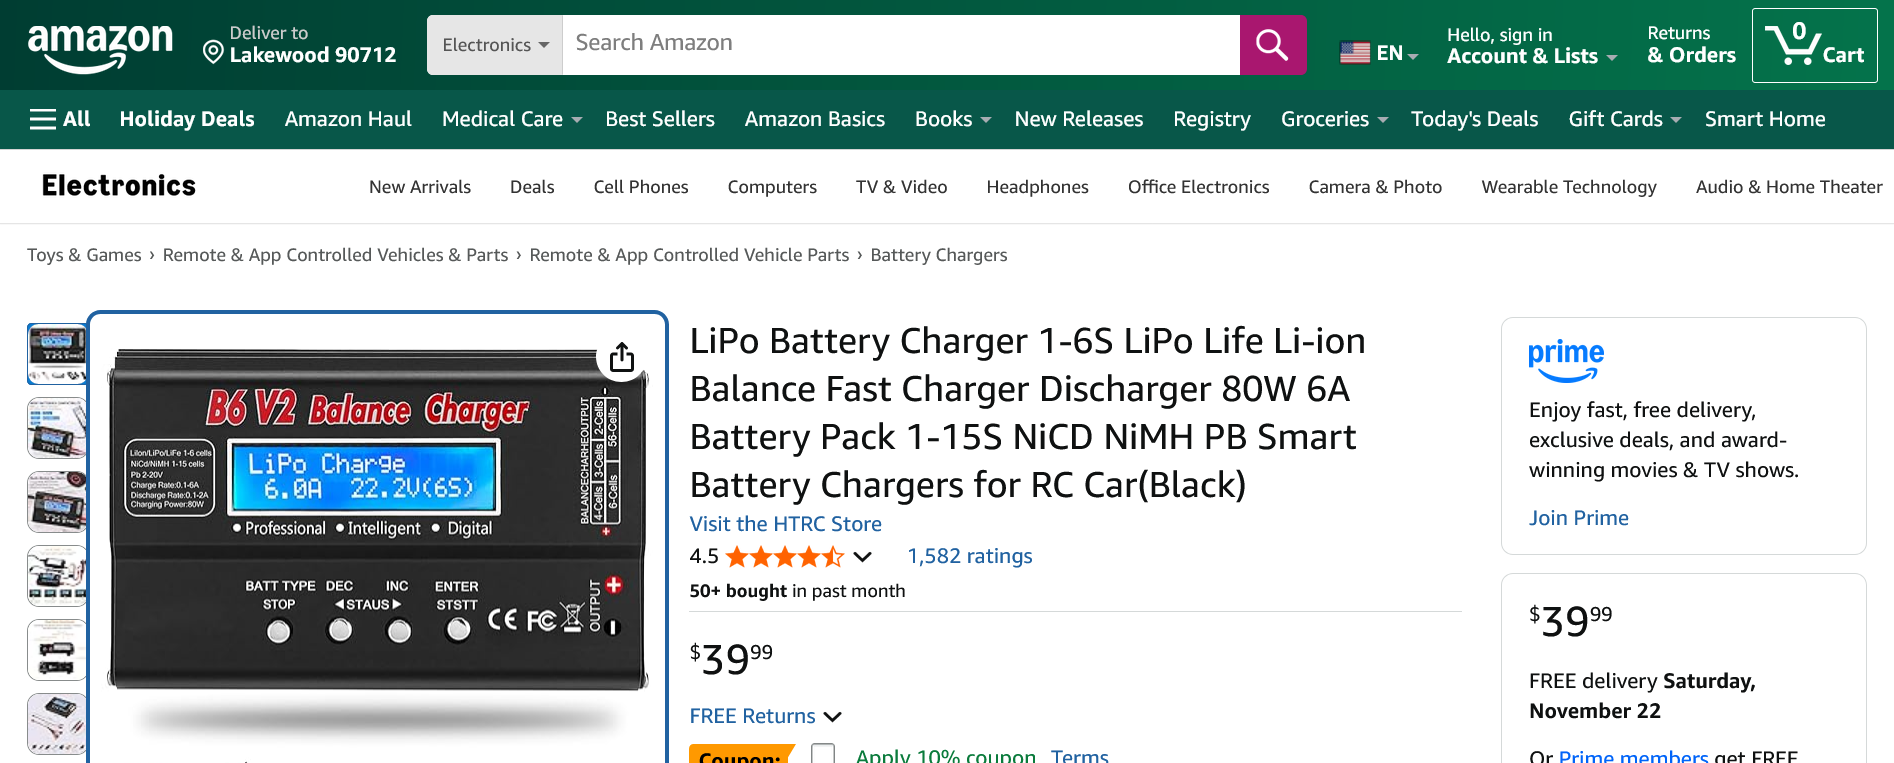Open the Electronics search category dropdown

495,45
